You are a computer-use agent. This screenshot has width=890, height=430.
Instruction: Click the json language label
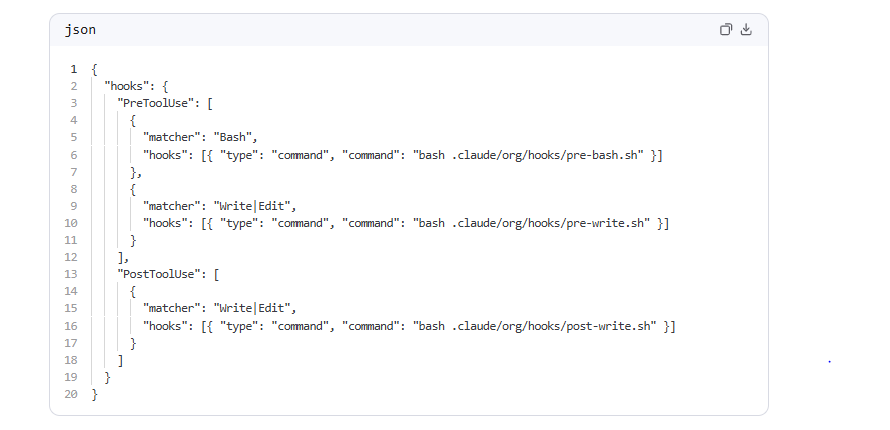click(x=81, y=30)
